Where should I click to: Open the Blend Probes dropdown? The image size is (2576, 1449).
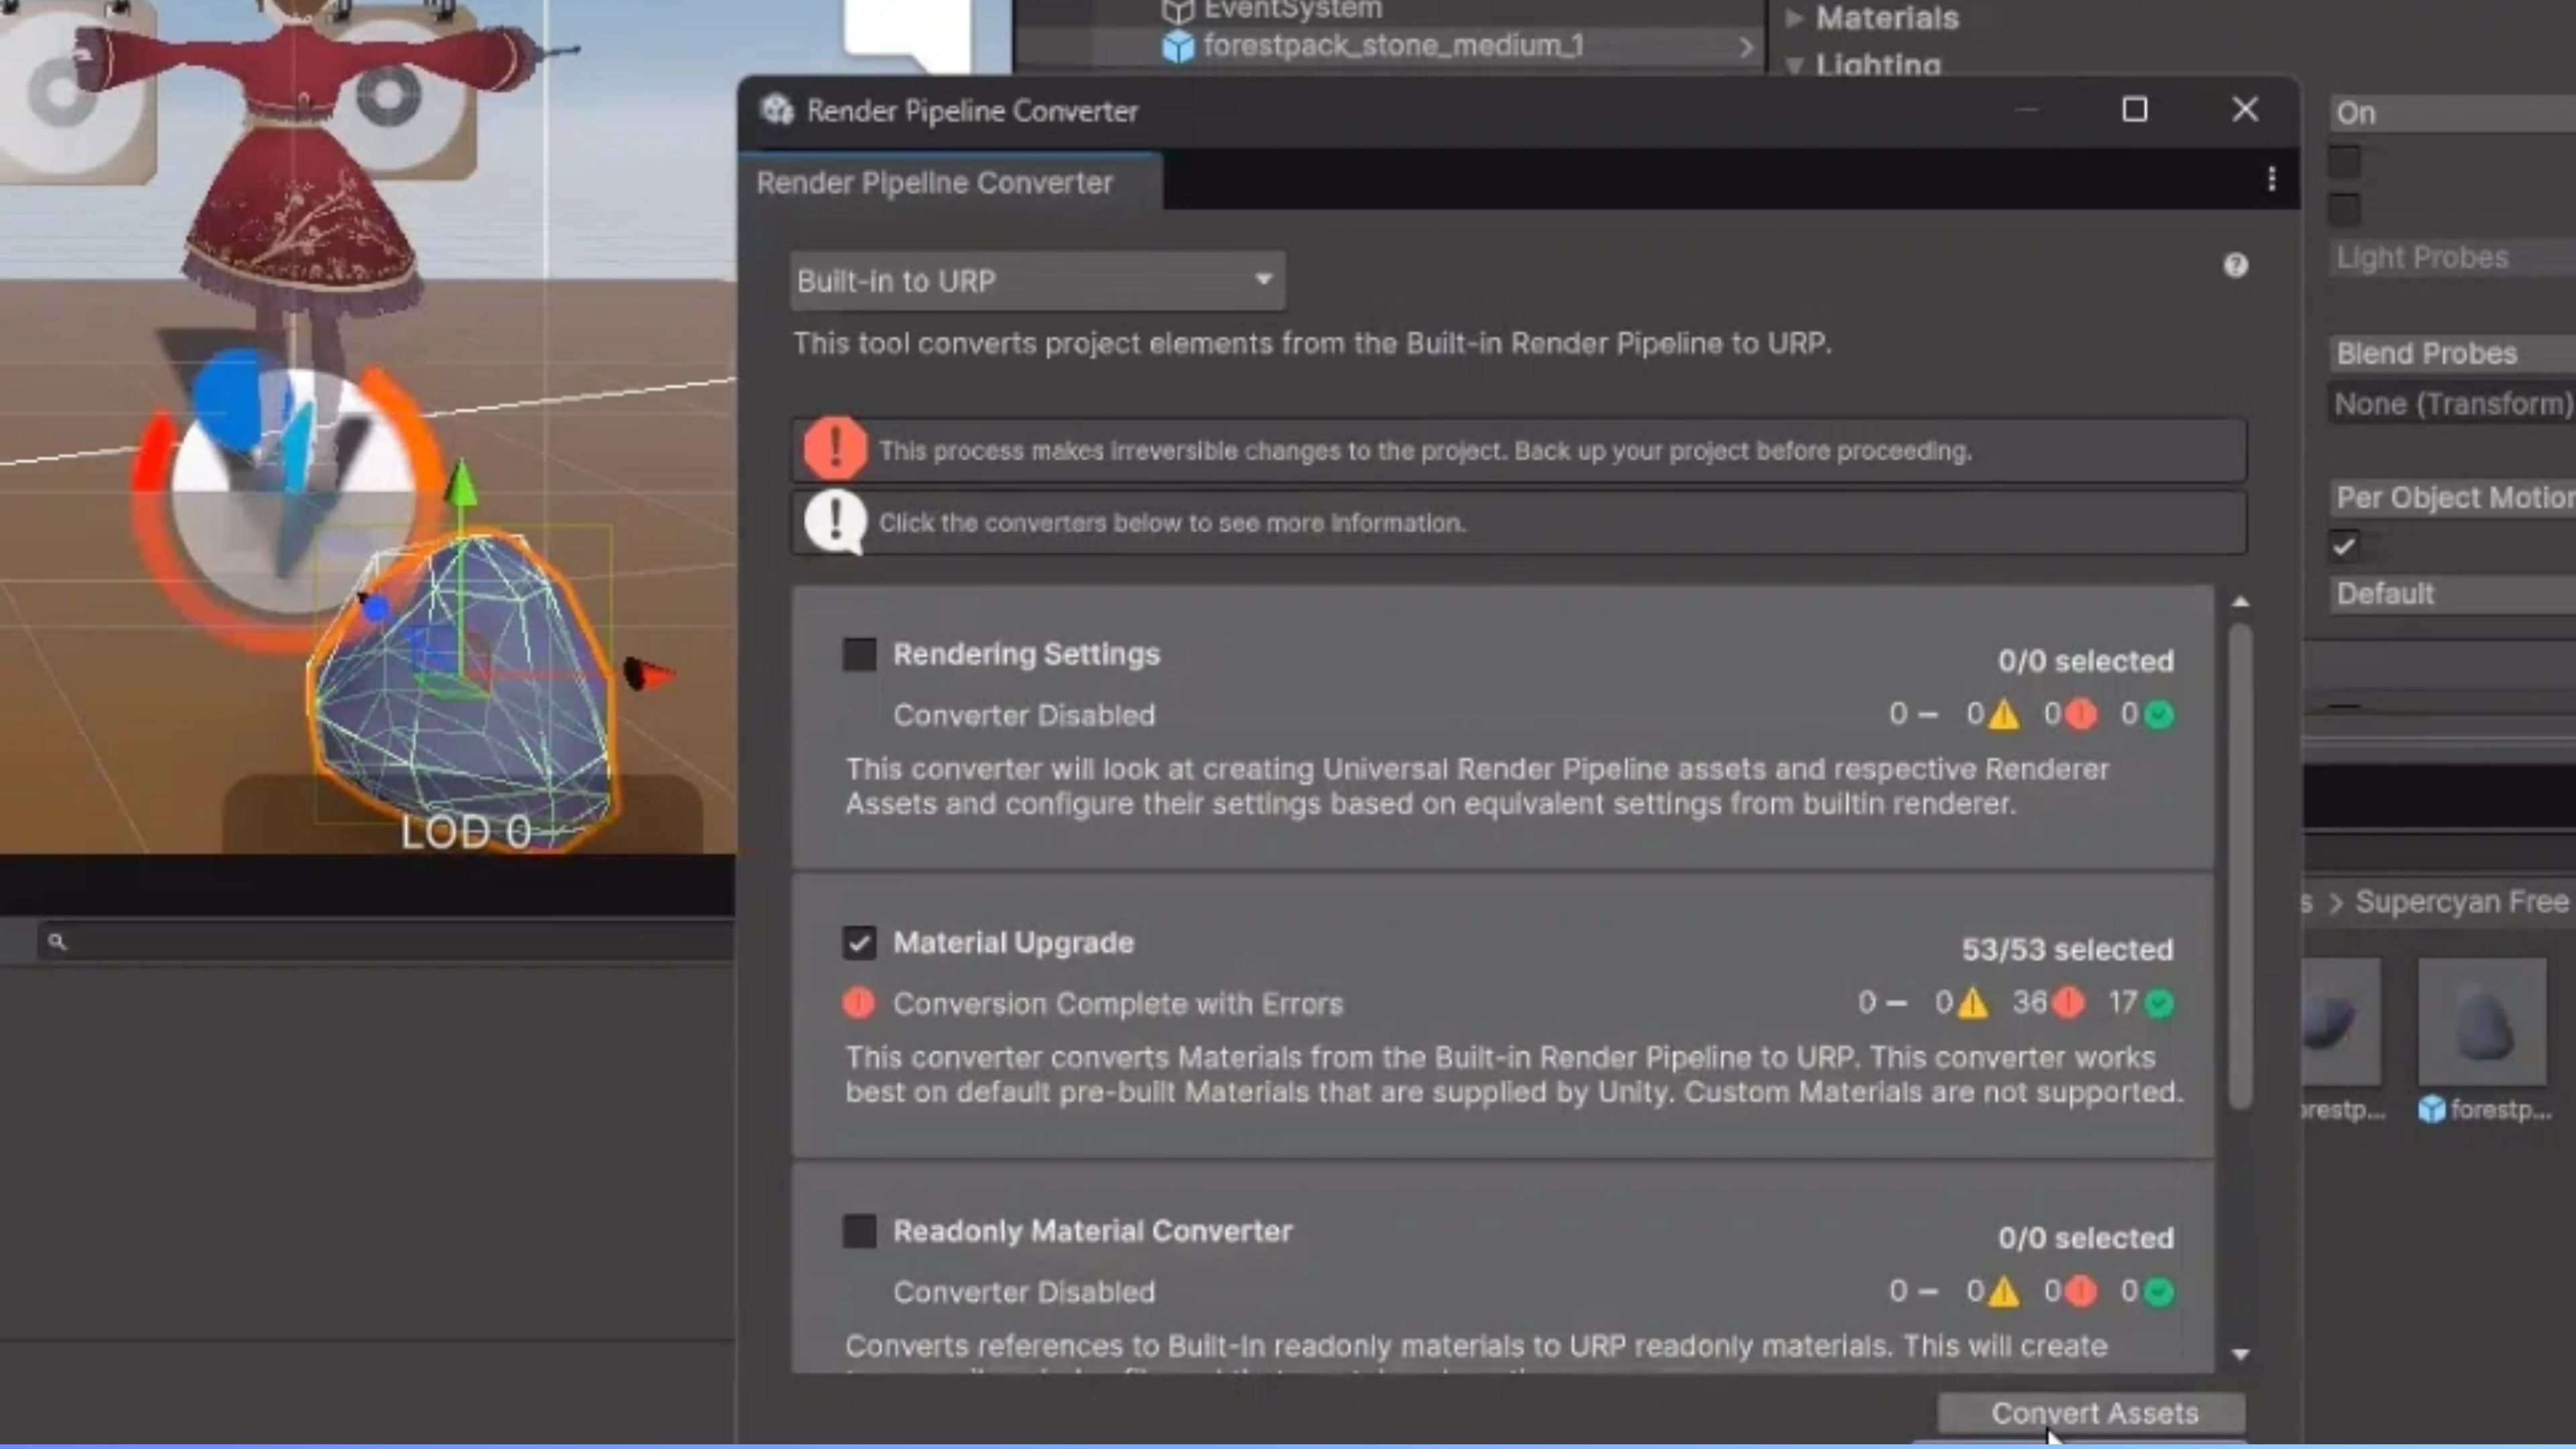tap(2452, 353)
